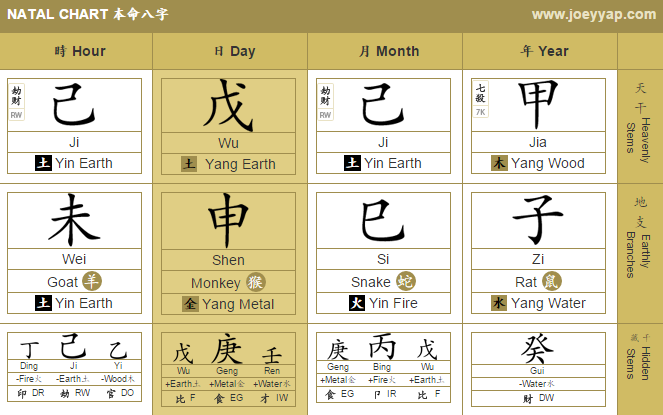The width and height of the screenshot is (663, 415).
Task: Open the www.joeyyap.com link
Action: (594, 14)
